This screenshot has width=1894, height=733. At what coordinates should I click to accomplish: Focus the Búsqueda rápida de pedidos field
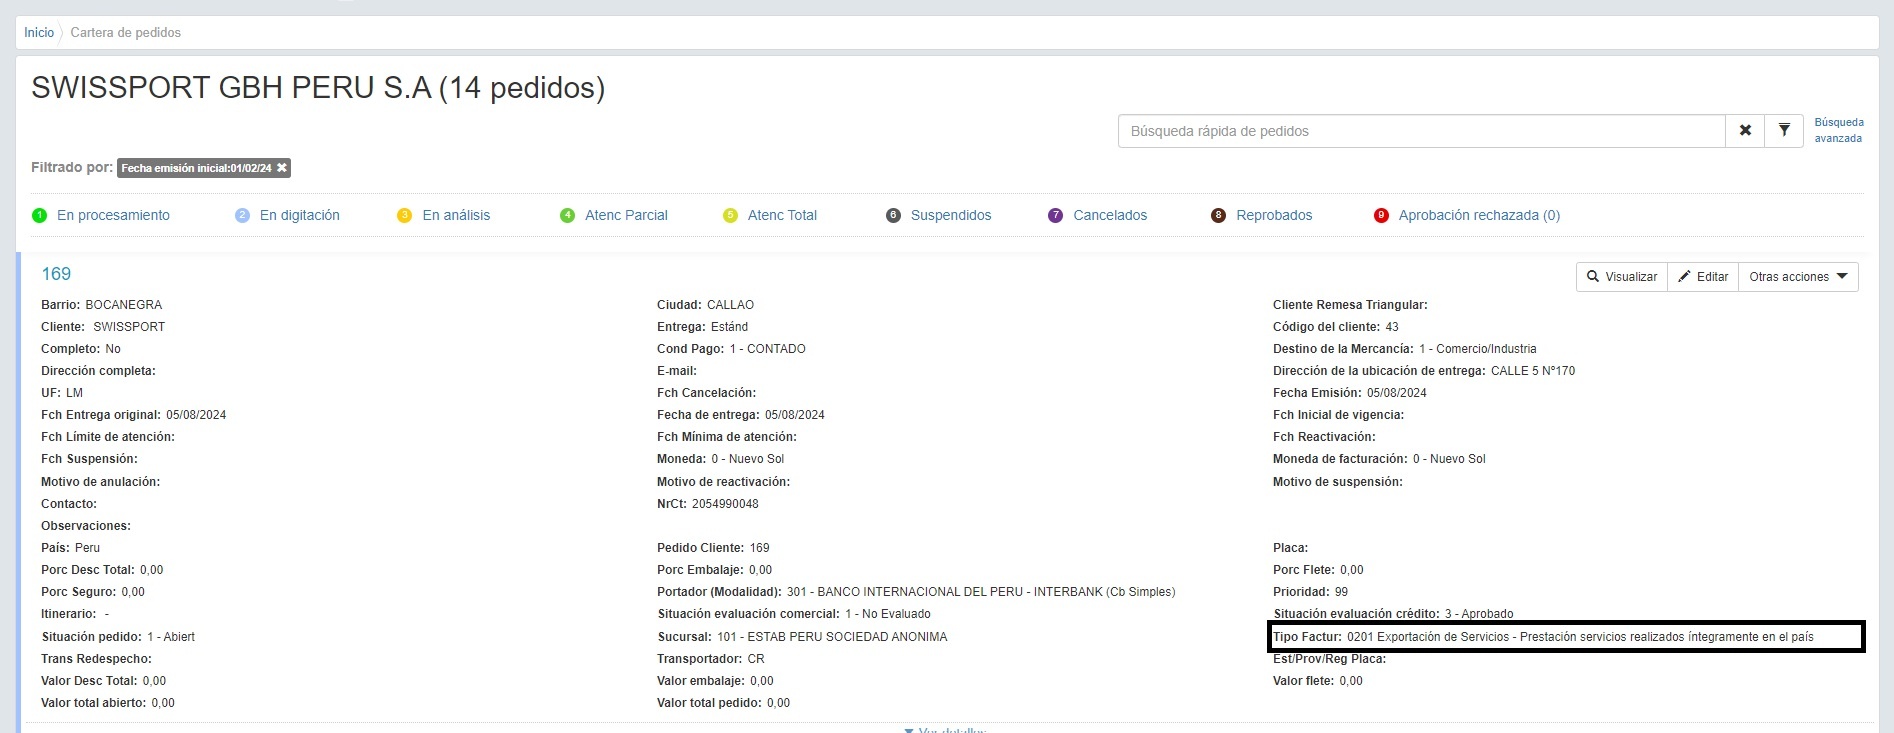(1421, 131)
